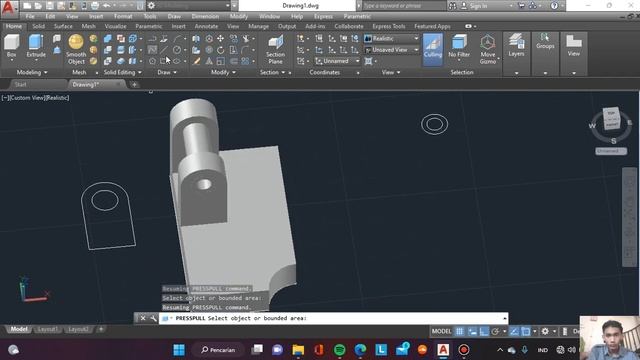The image size is (640, 360).
Task: Open the Dimension menu
Action: pyautogui.click(x=205, y=16)
